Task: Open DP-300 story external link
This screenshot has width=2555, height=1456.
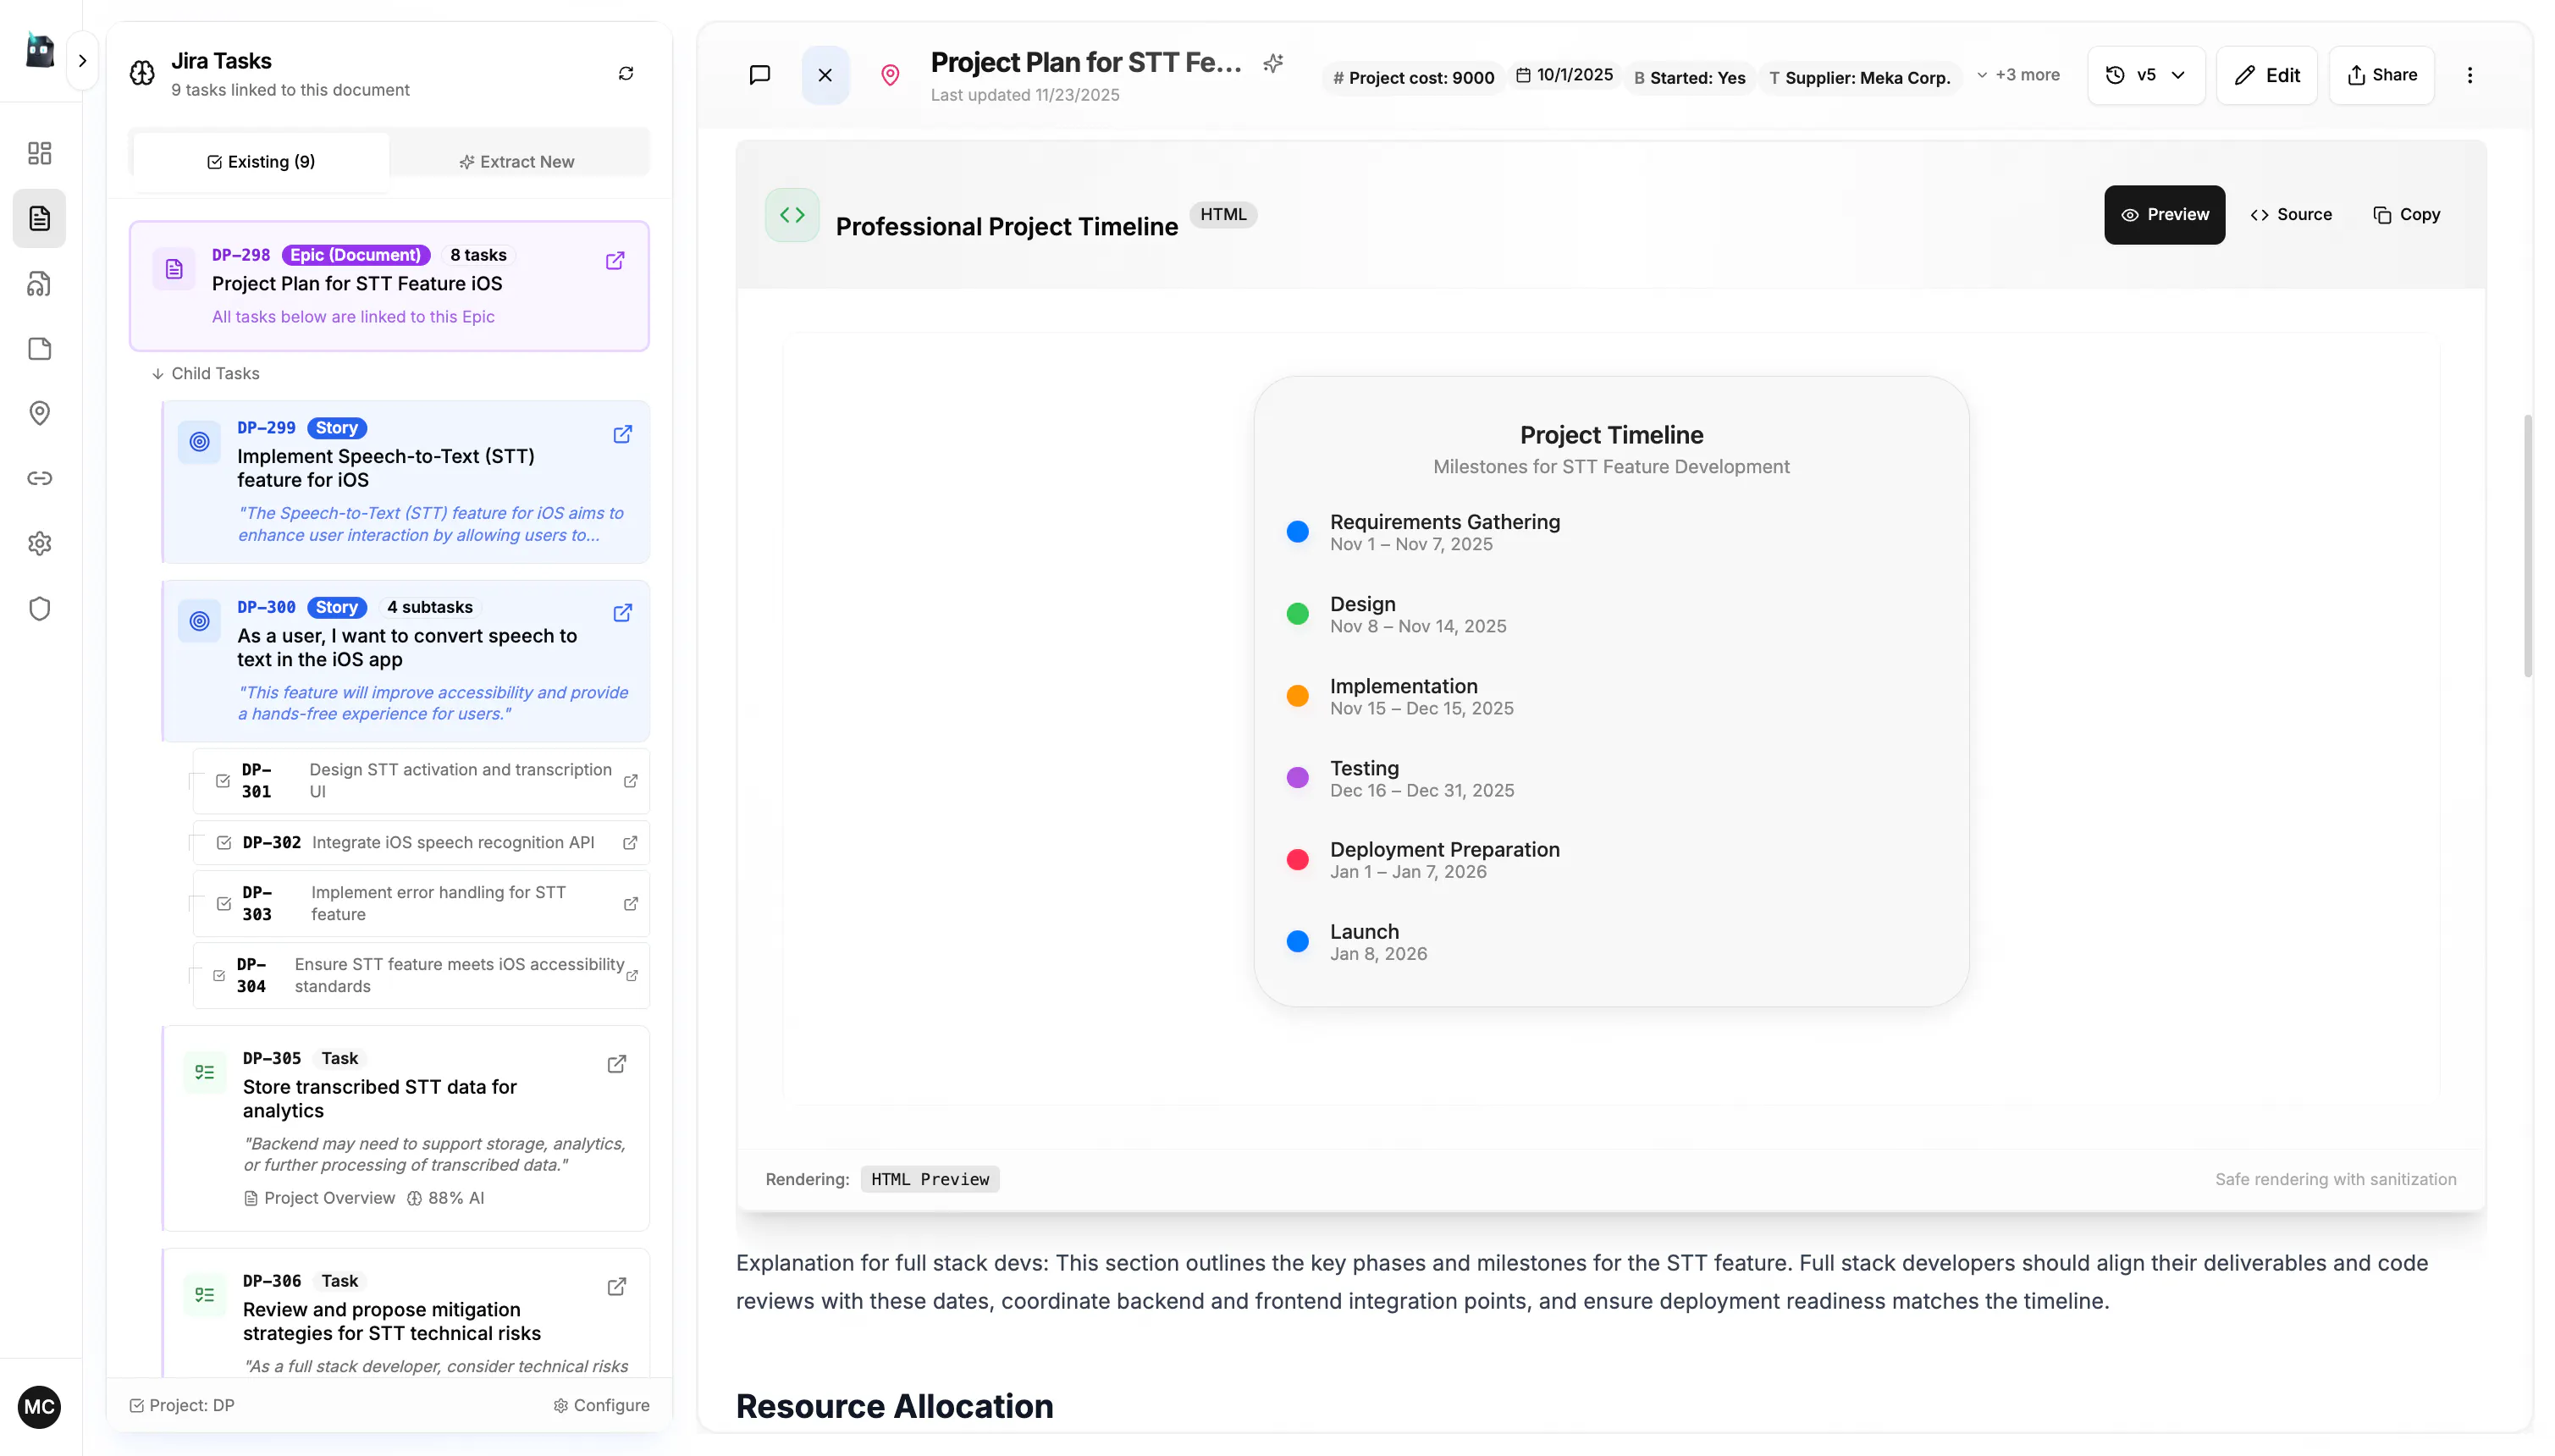Action: point(622,613)
